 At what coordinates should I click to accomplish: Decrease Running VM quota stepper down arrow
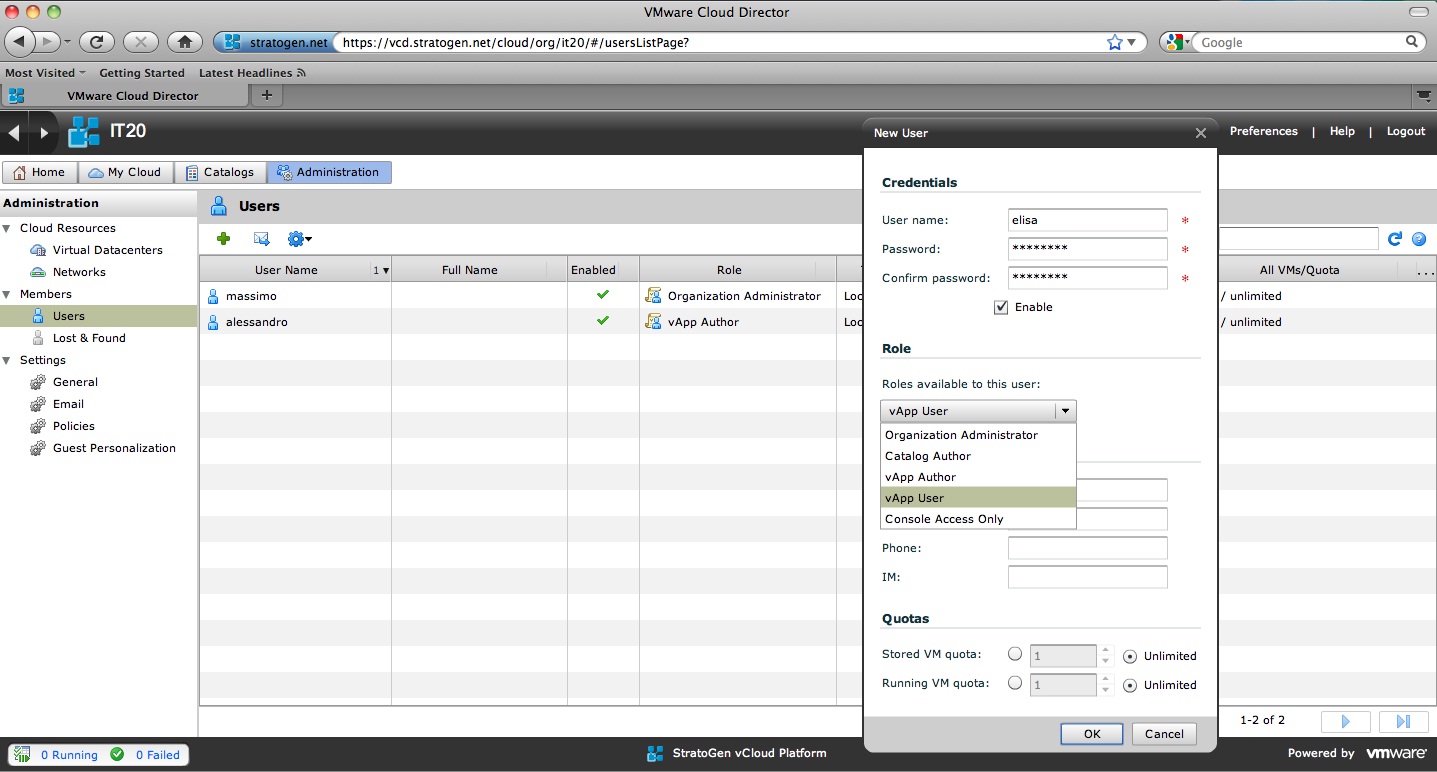[x=1105, y=690]
